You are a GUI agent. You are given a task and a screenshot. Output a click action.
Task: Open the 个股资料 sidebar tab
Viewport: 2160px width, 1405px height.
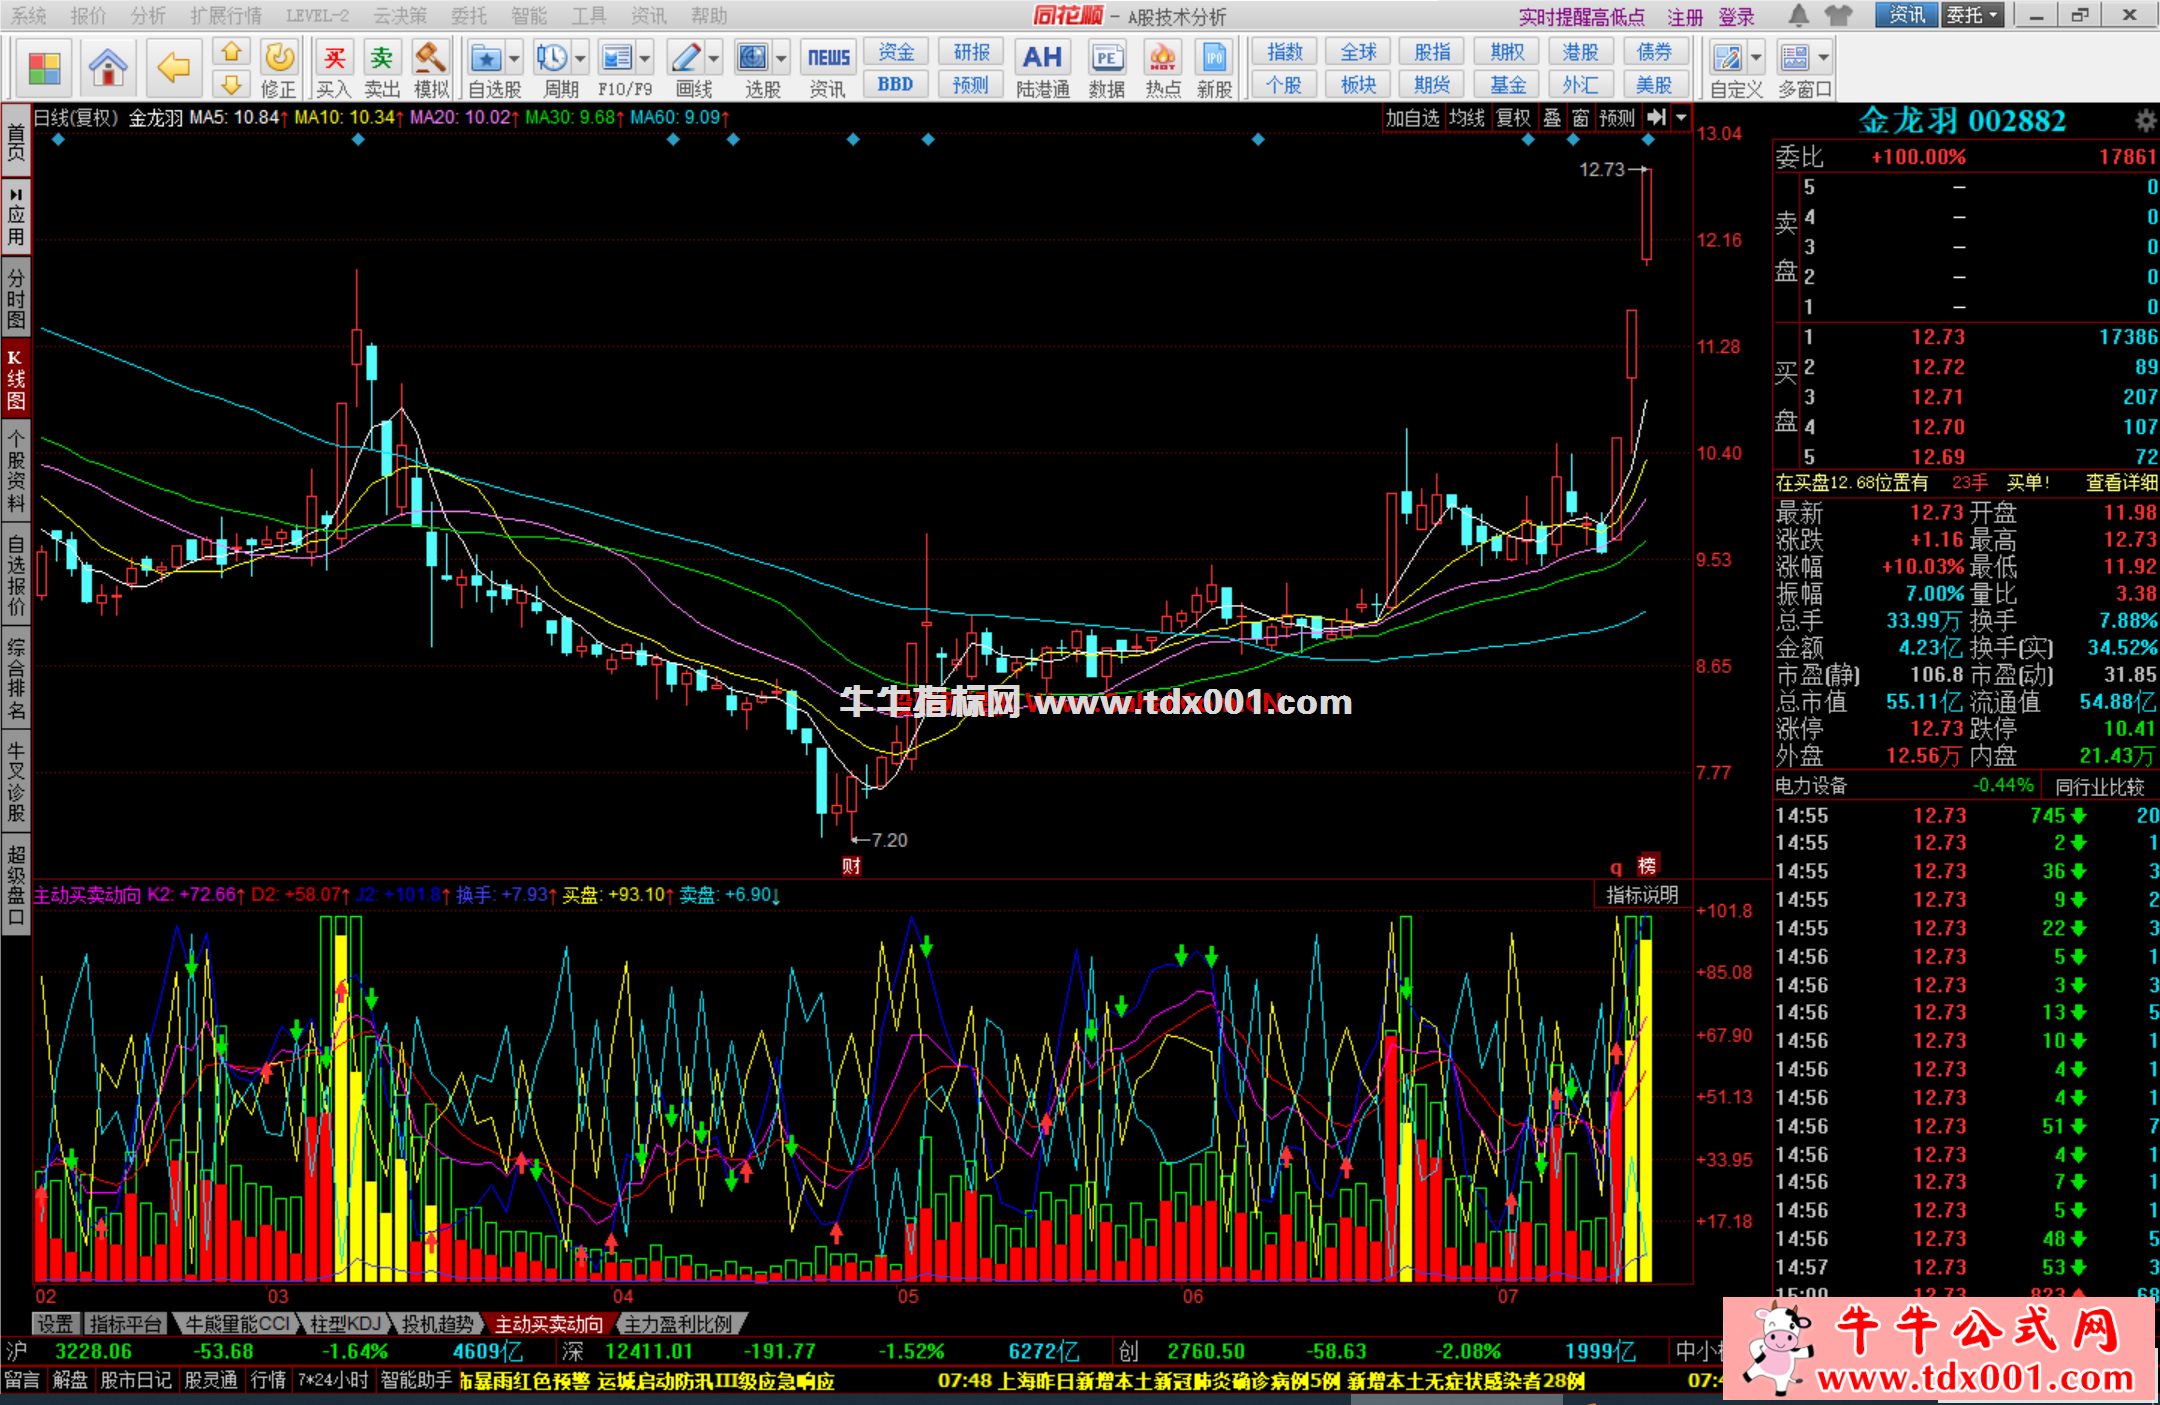pyautogui.click(x=16, y=470)
